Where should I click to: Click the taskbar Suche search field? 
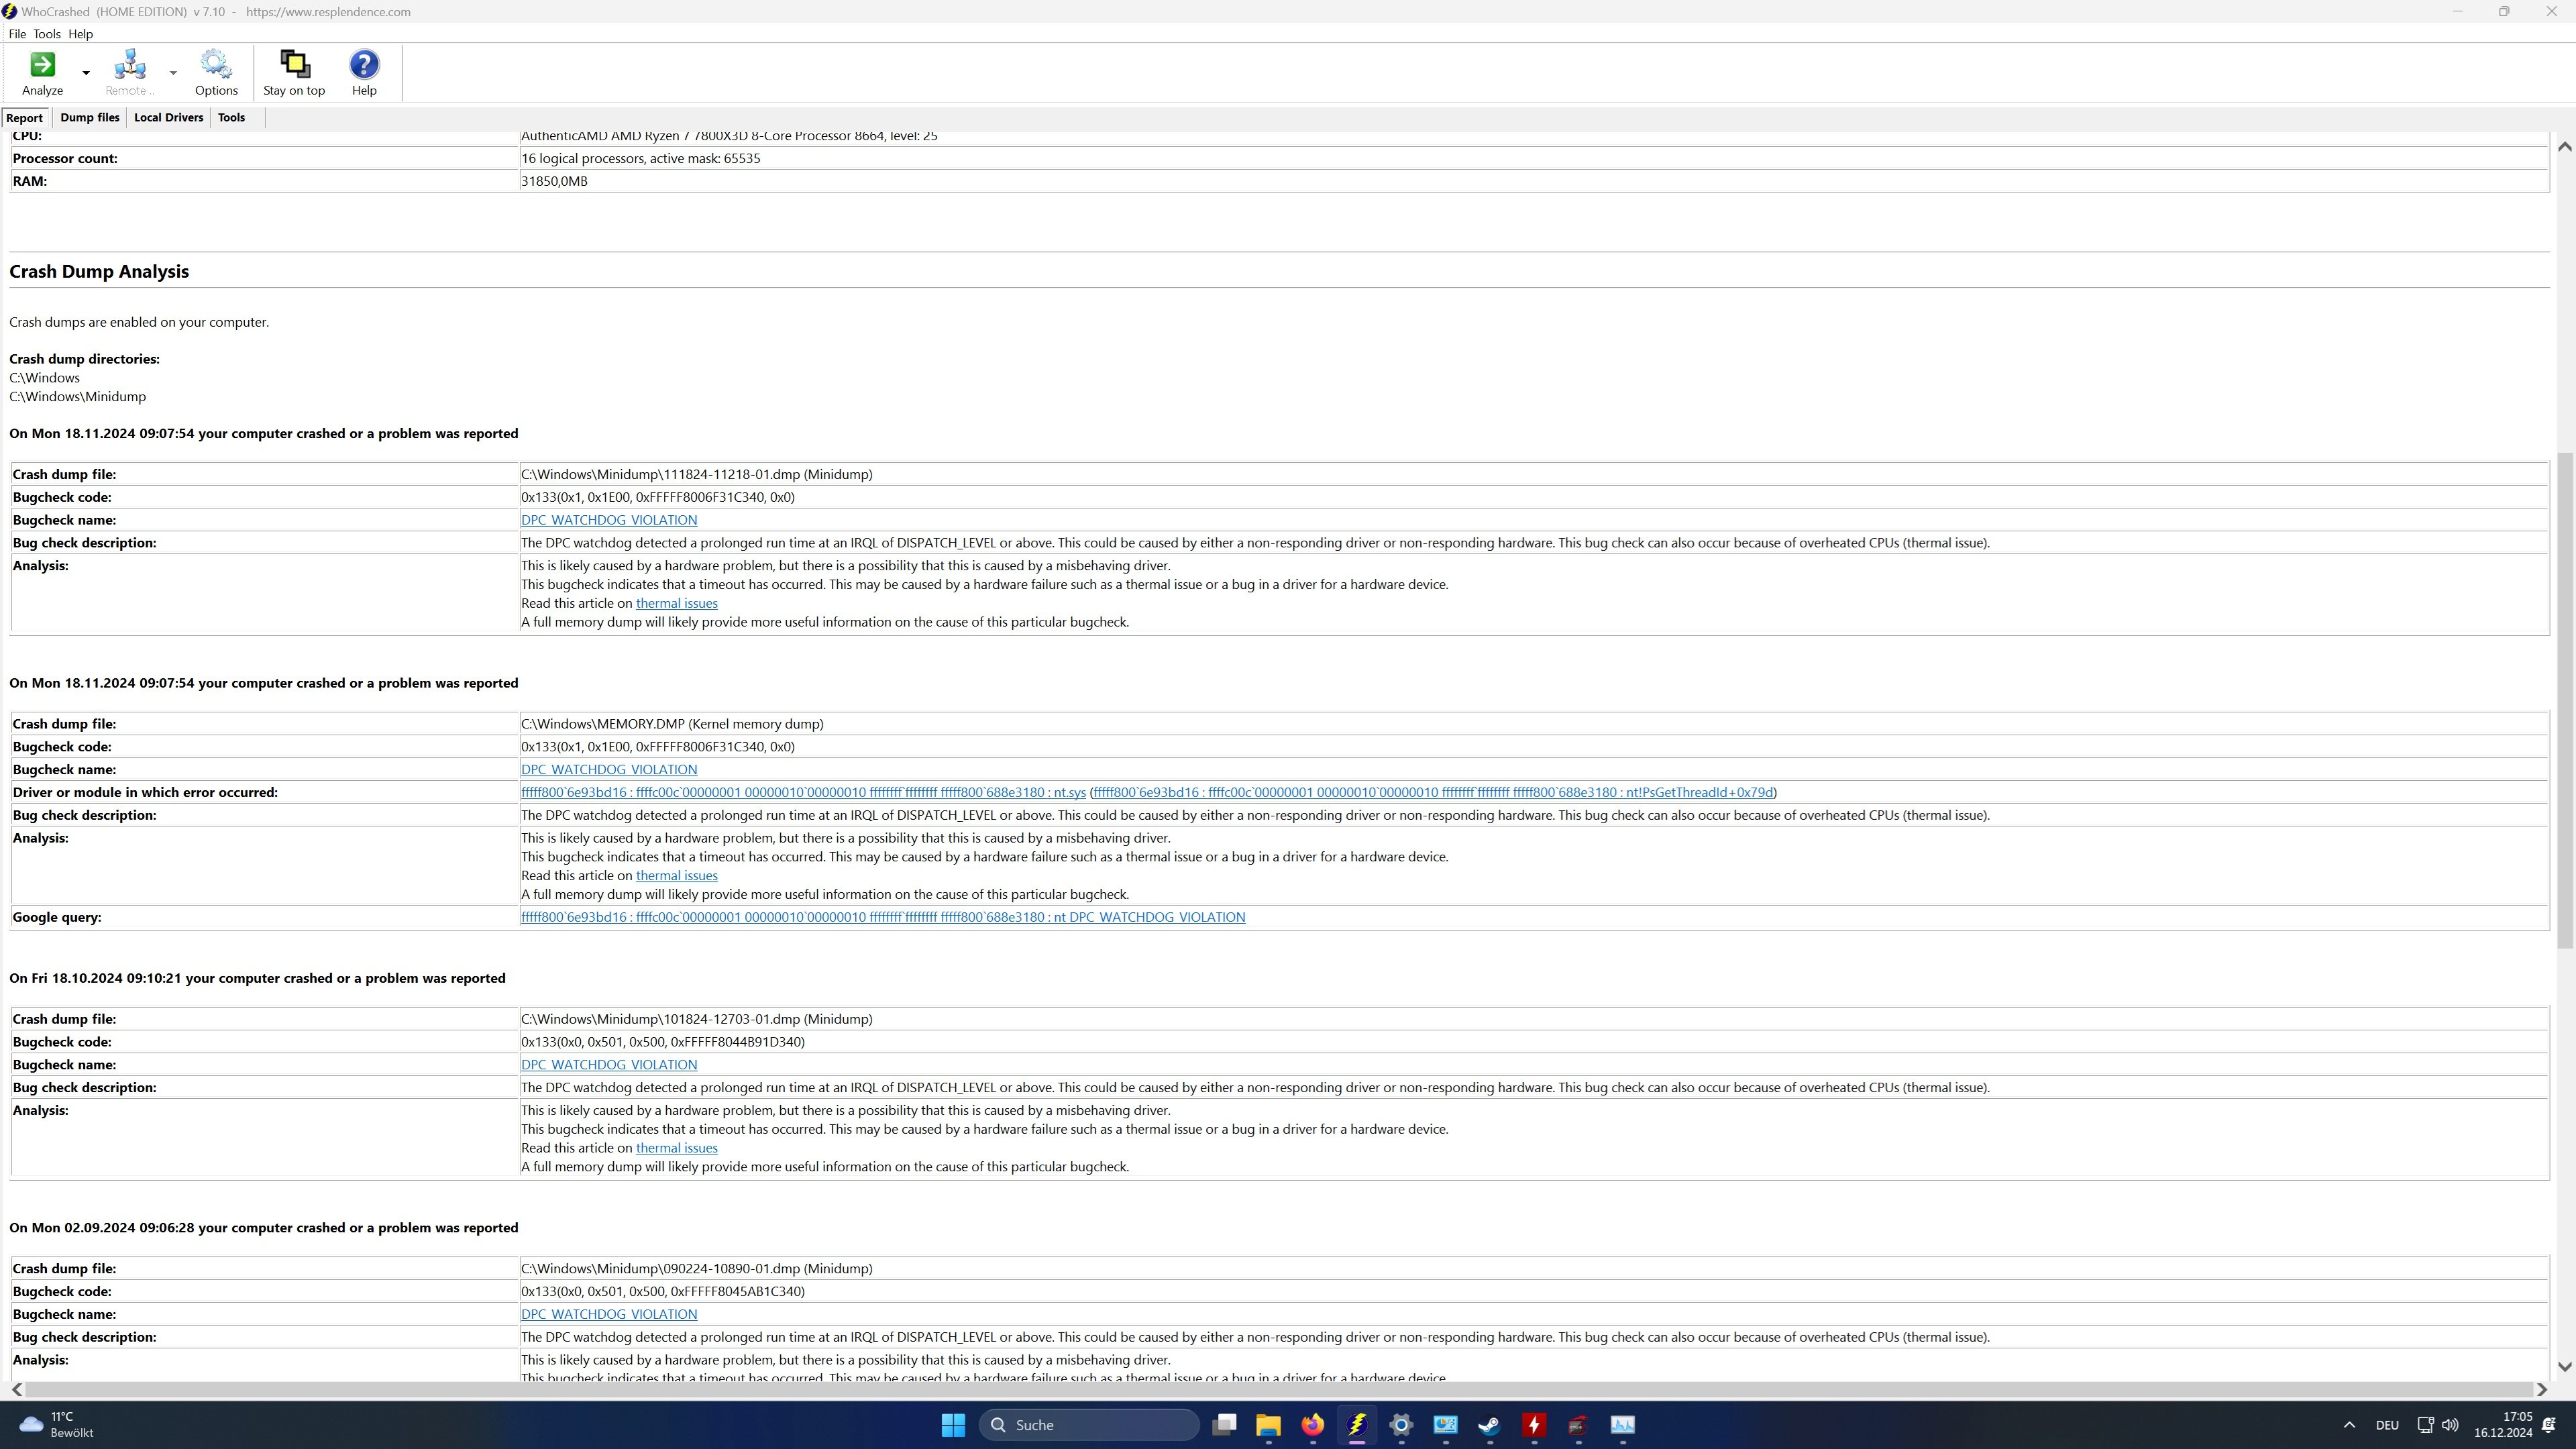pyautogui.click(x=1090, y=1424)
